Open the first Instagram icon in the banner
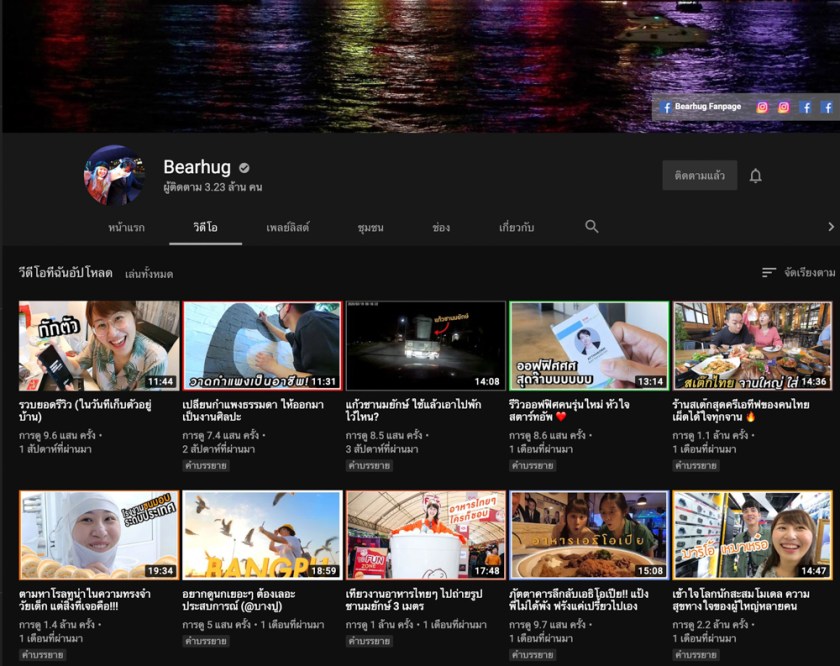Screen dimensions: 840x666 (x=762, y=107)
